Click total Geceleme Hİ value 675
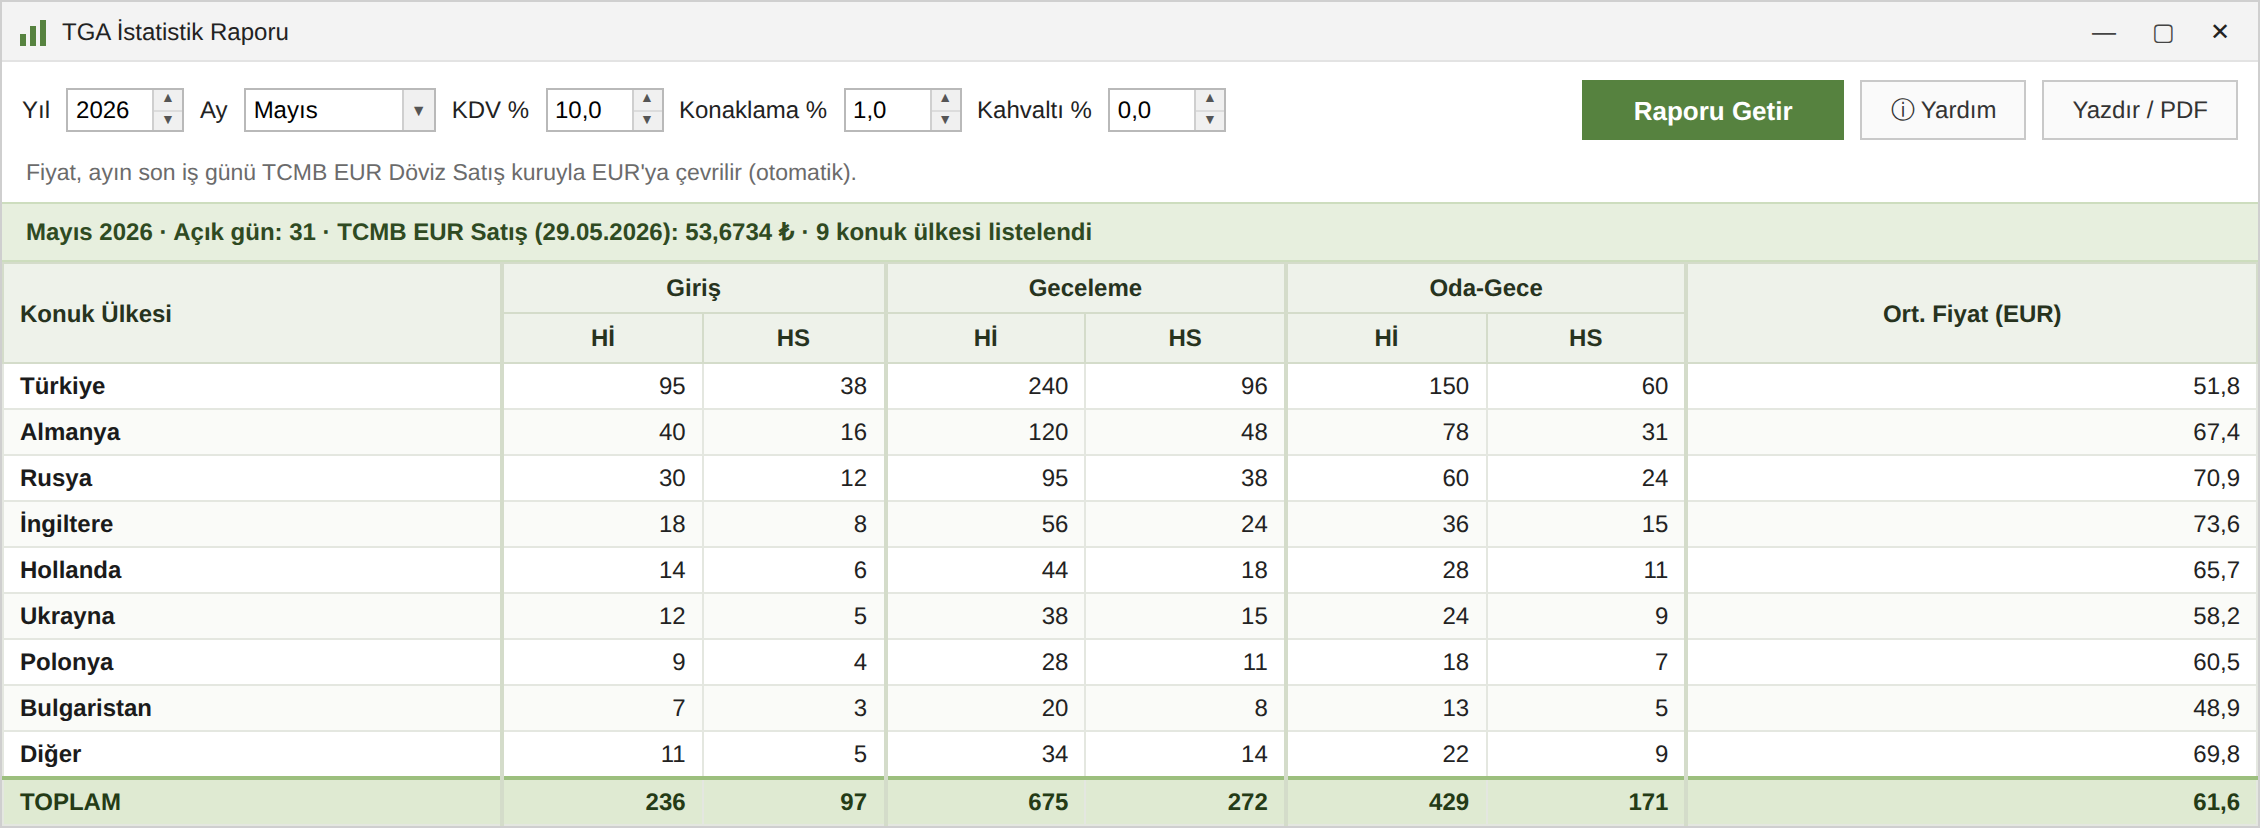The height and width of the screenshot is (828, 2260). pyautogui.click(x=1048, y=802)
